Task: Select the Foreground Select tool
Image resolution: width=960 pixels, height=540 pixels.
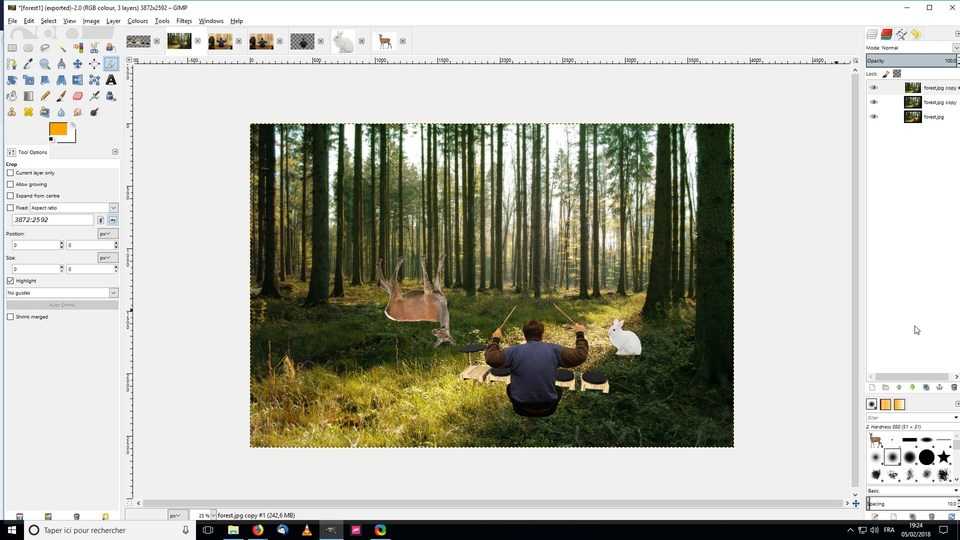Action: (111, 48)
